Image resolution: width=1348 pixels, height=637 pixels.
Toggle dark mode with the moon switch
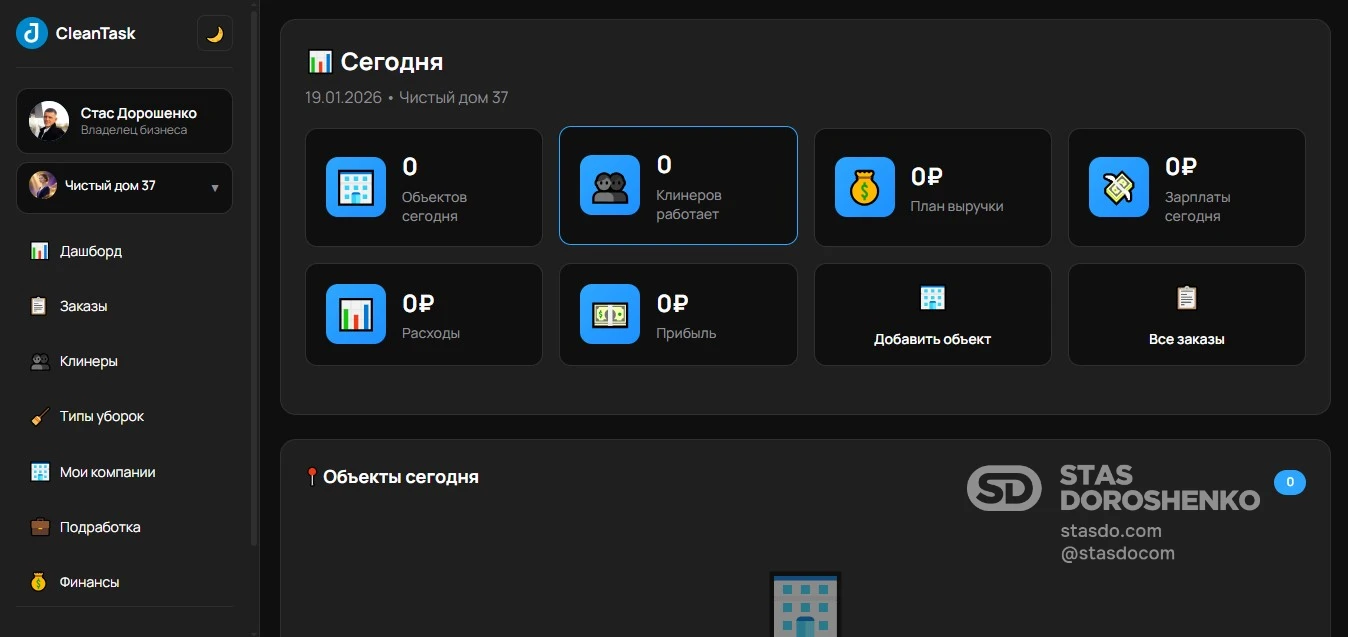click(x=214, y=33)
